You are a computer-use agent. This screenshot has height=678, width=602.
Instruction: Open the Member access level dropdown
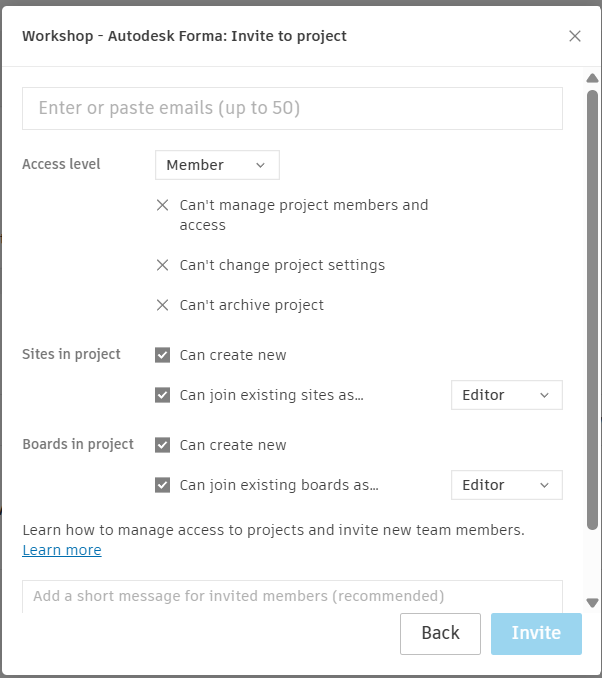pos(217,165)
